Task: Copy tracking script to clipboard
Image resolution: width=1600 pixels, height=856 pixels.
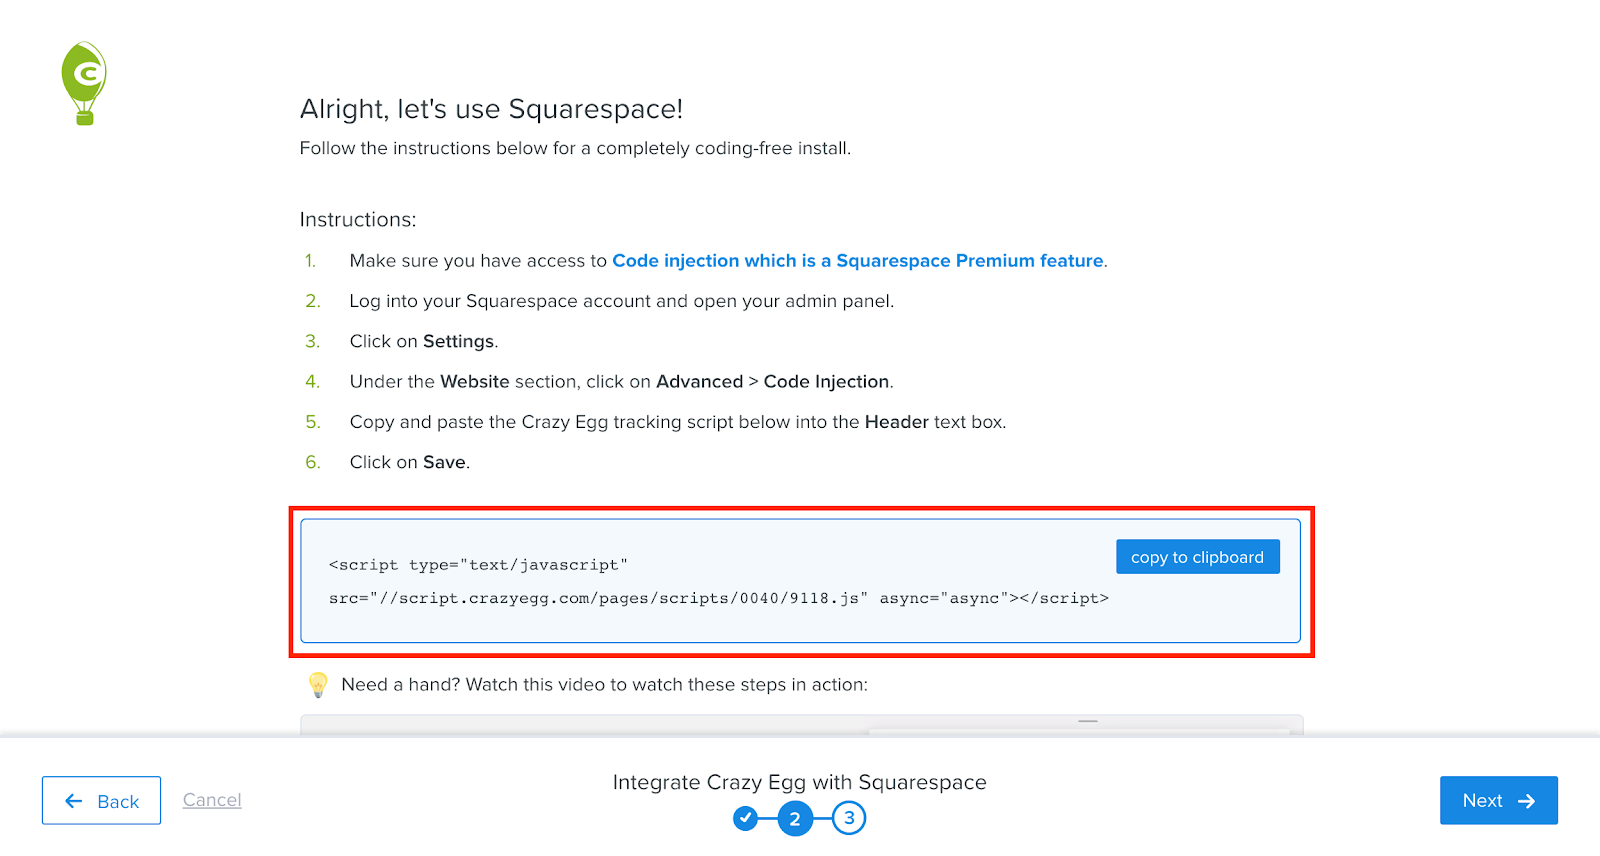Action: 1197,557
